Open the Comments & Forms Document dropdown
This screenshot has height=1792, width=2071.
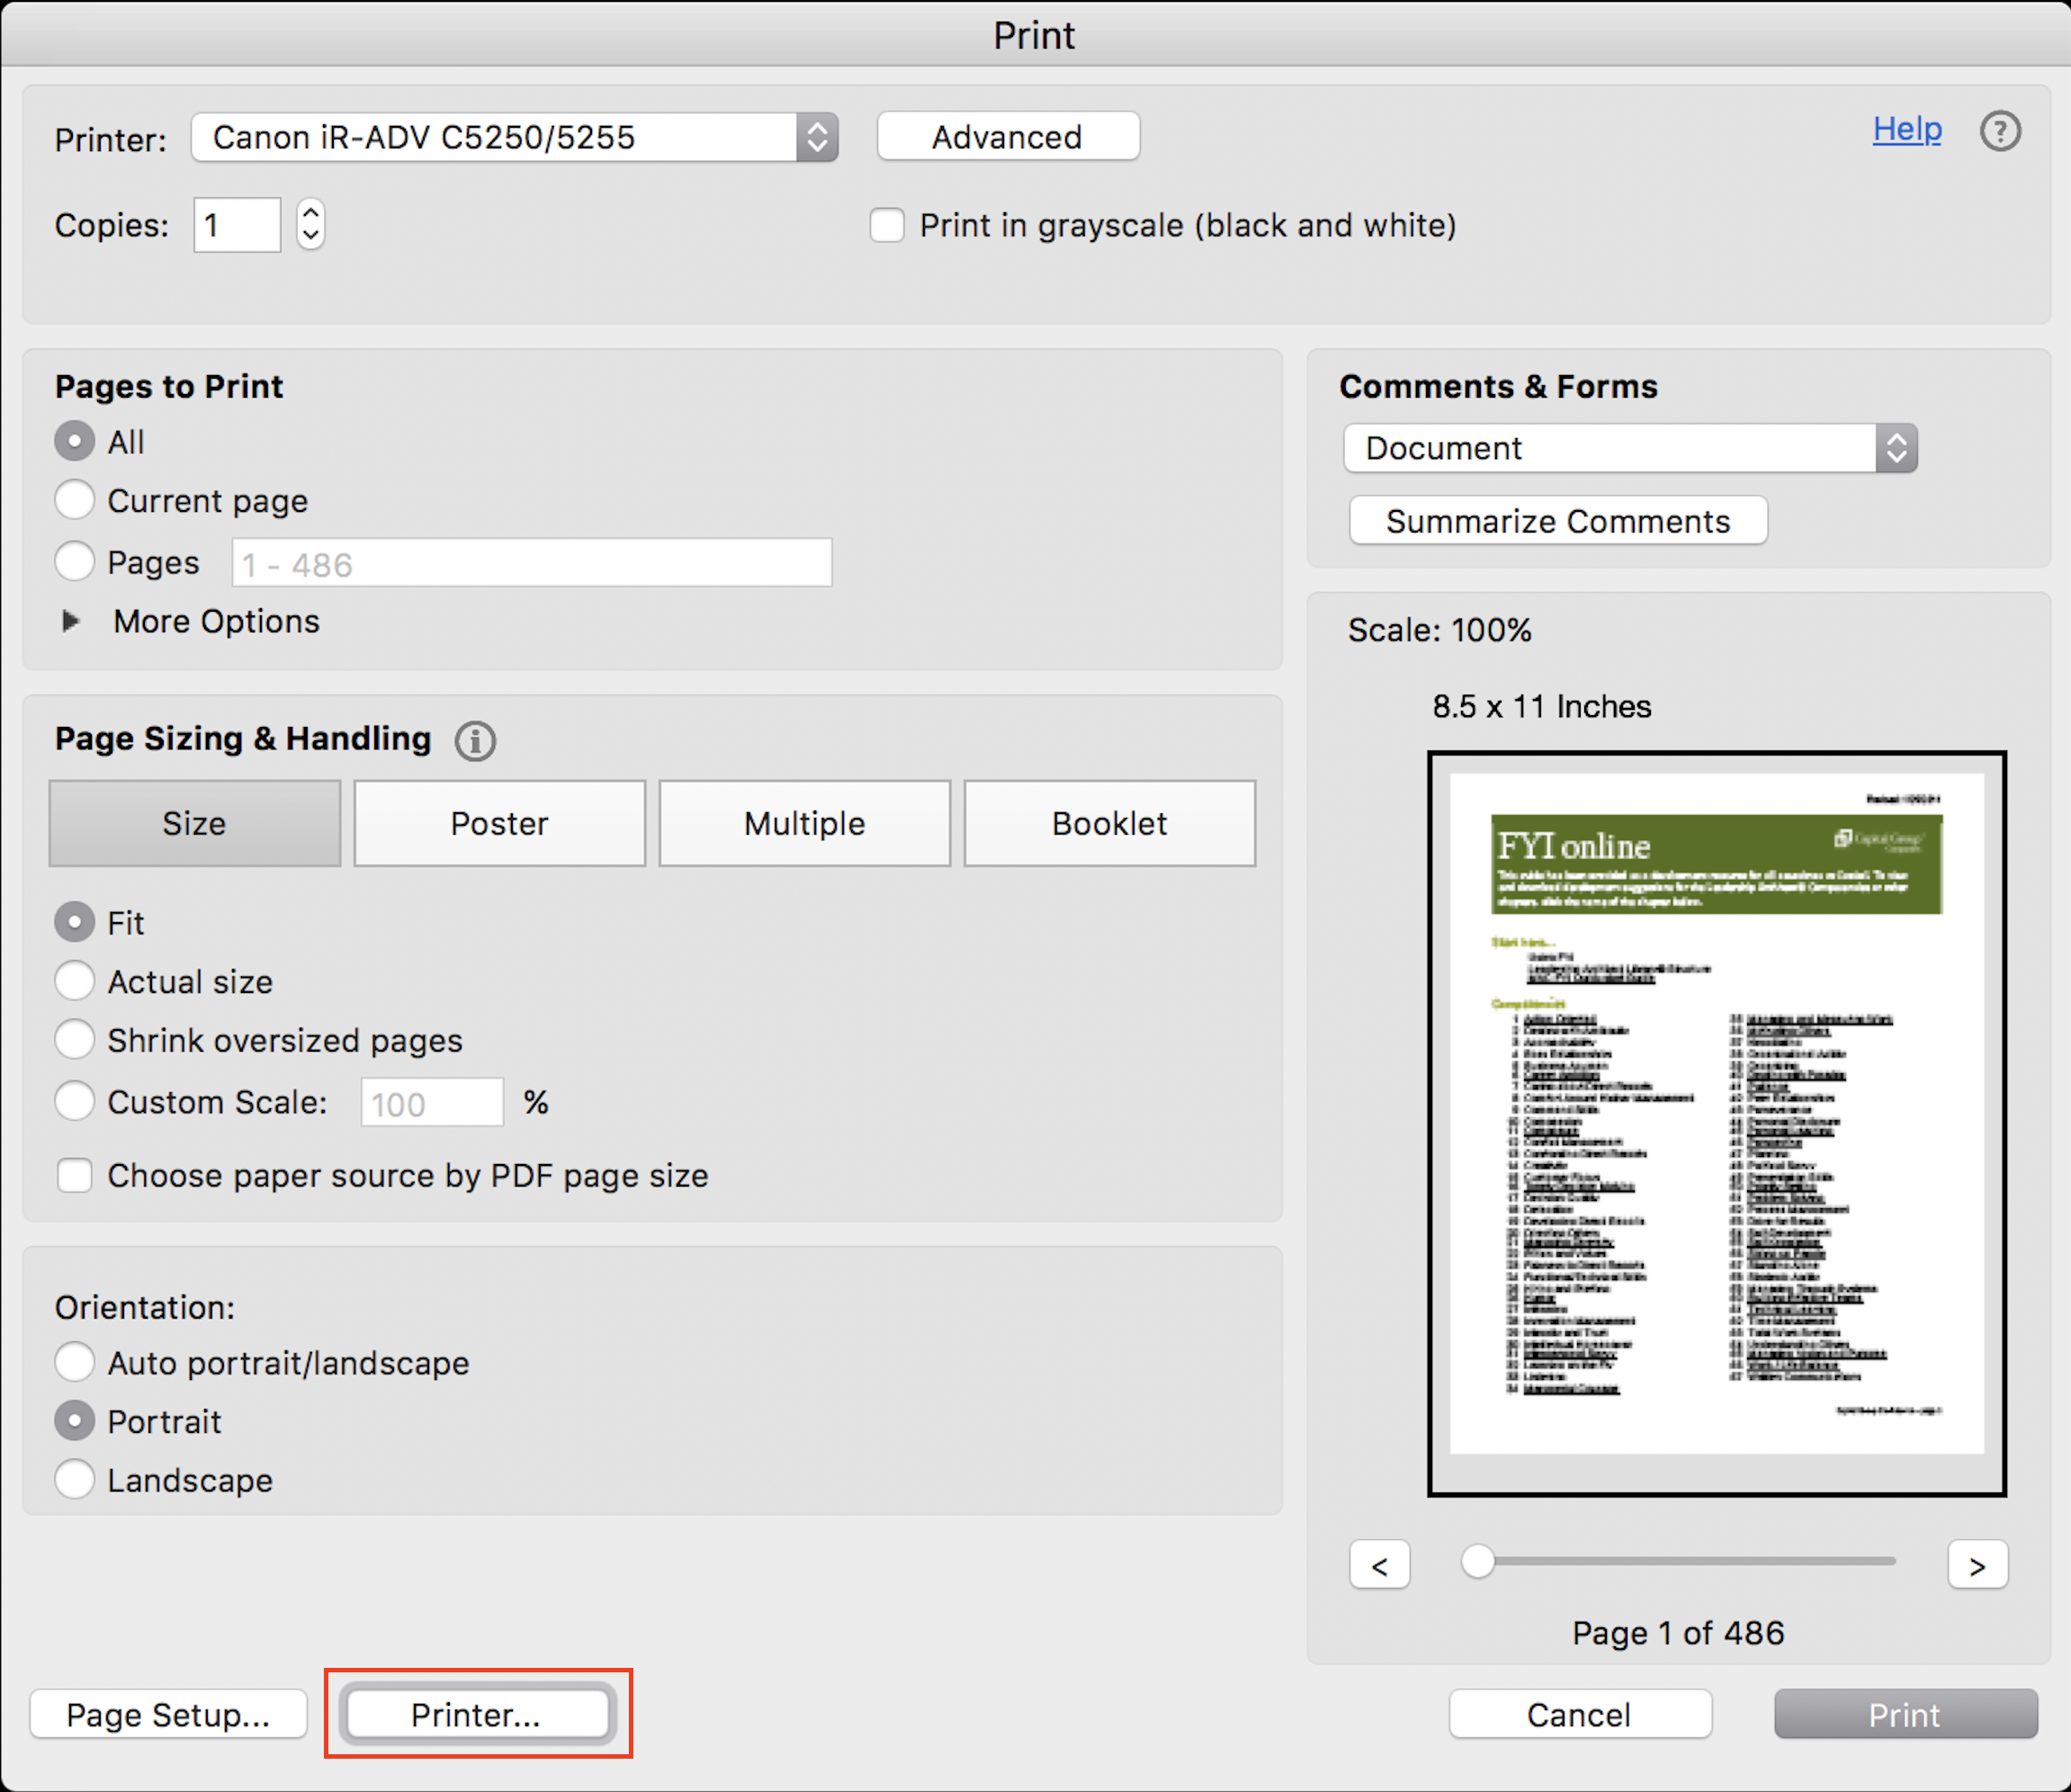tap(1630, 448)
